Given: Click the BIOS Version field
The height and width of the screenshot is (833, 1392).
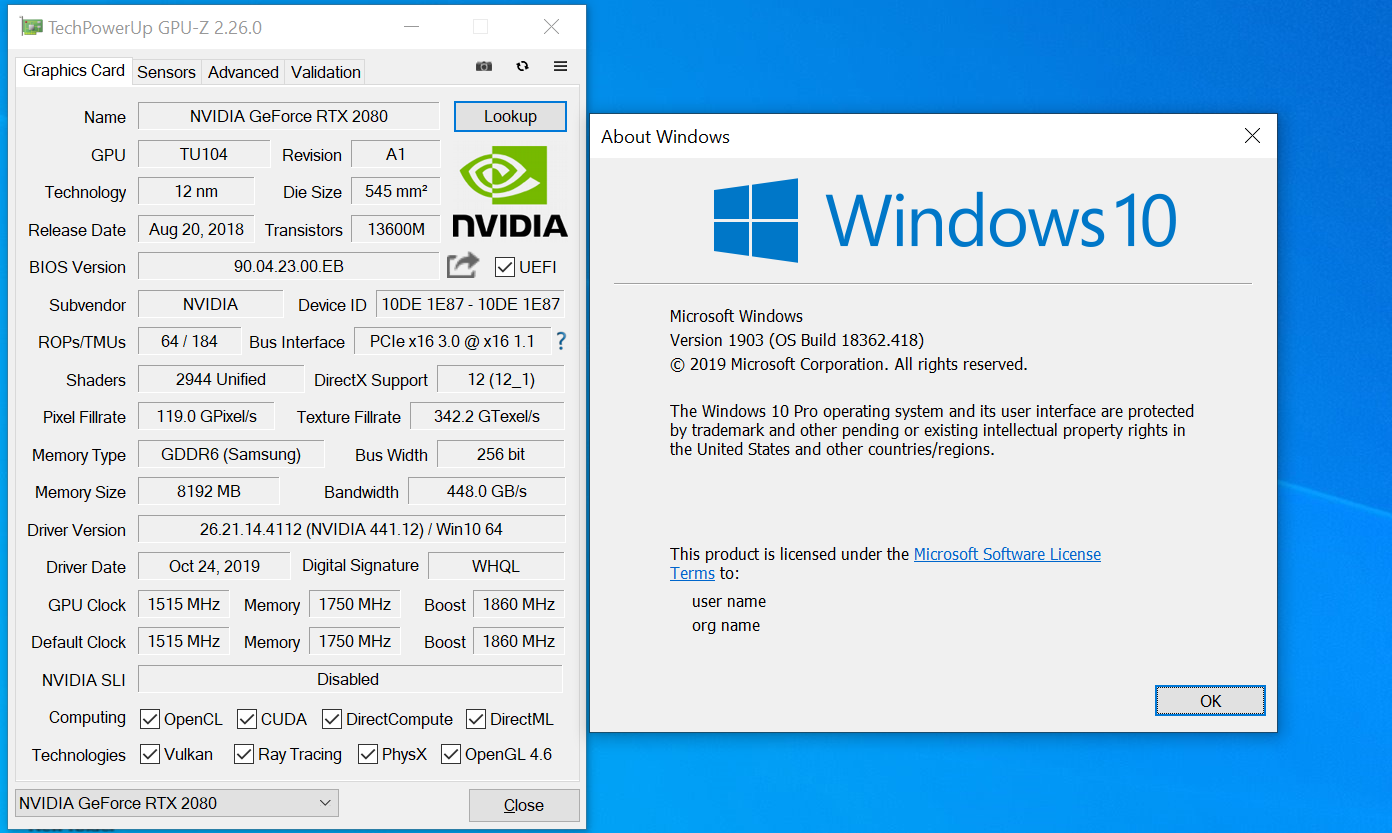Looking at the screenshot, I should click(x=288, y=267).
